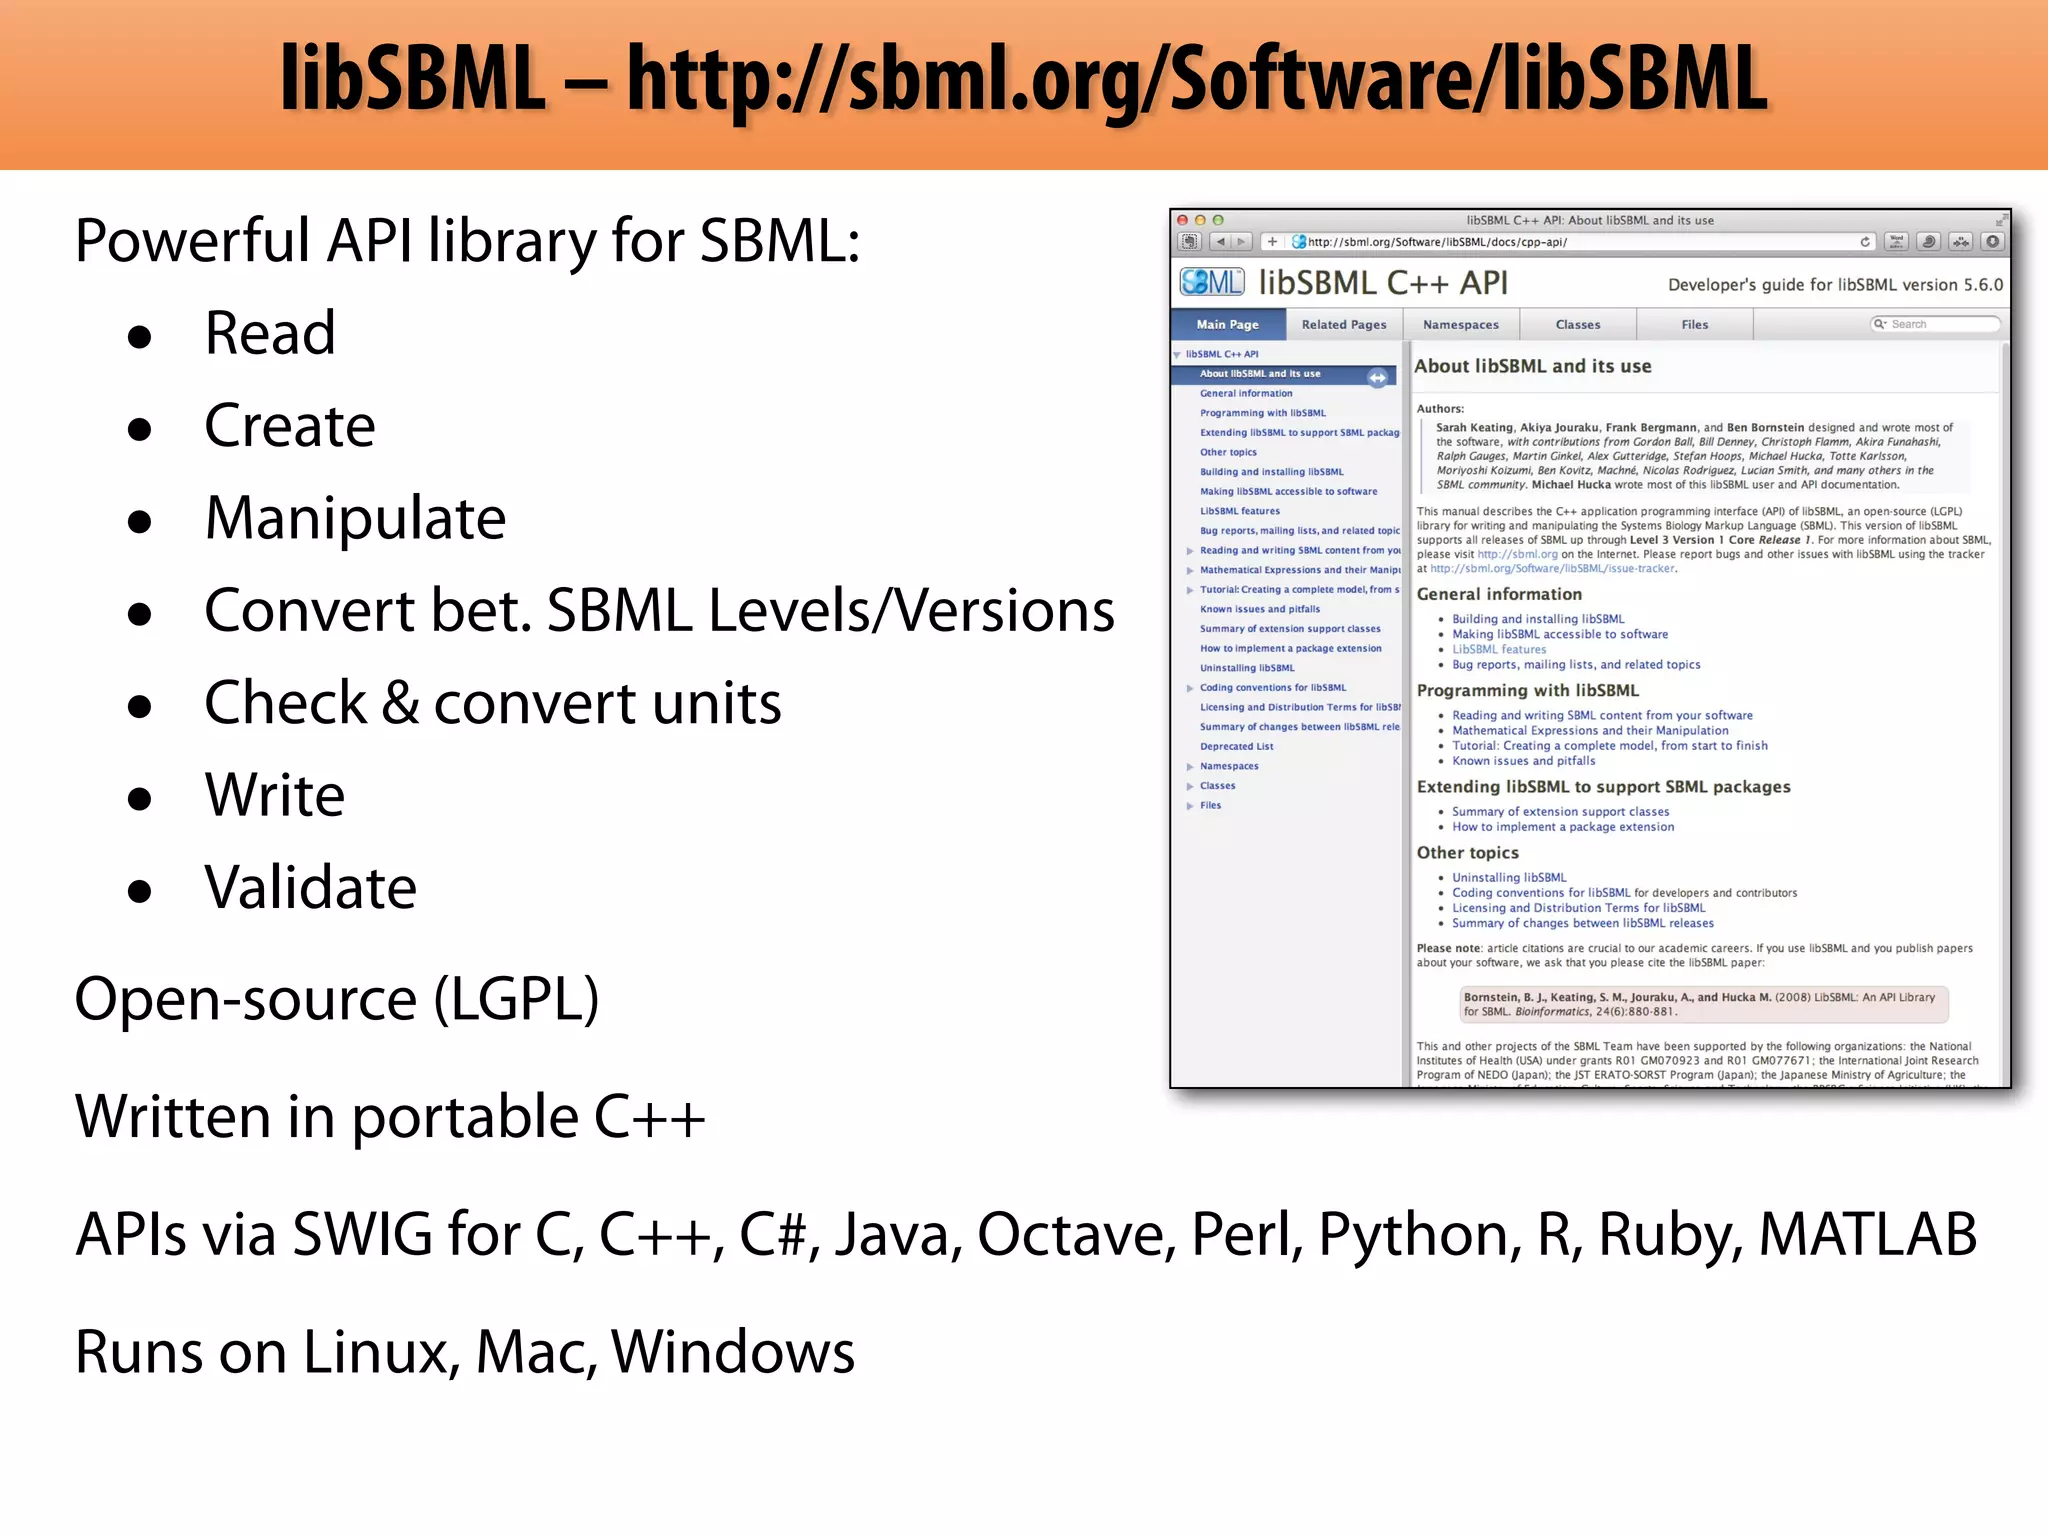Select Known issues and pitfalls in sidebar
The image size is (2048, 1536).
click(x=1260, y=610)
